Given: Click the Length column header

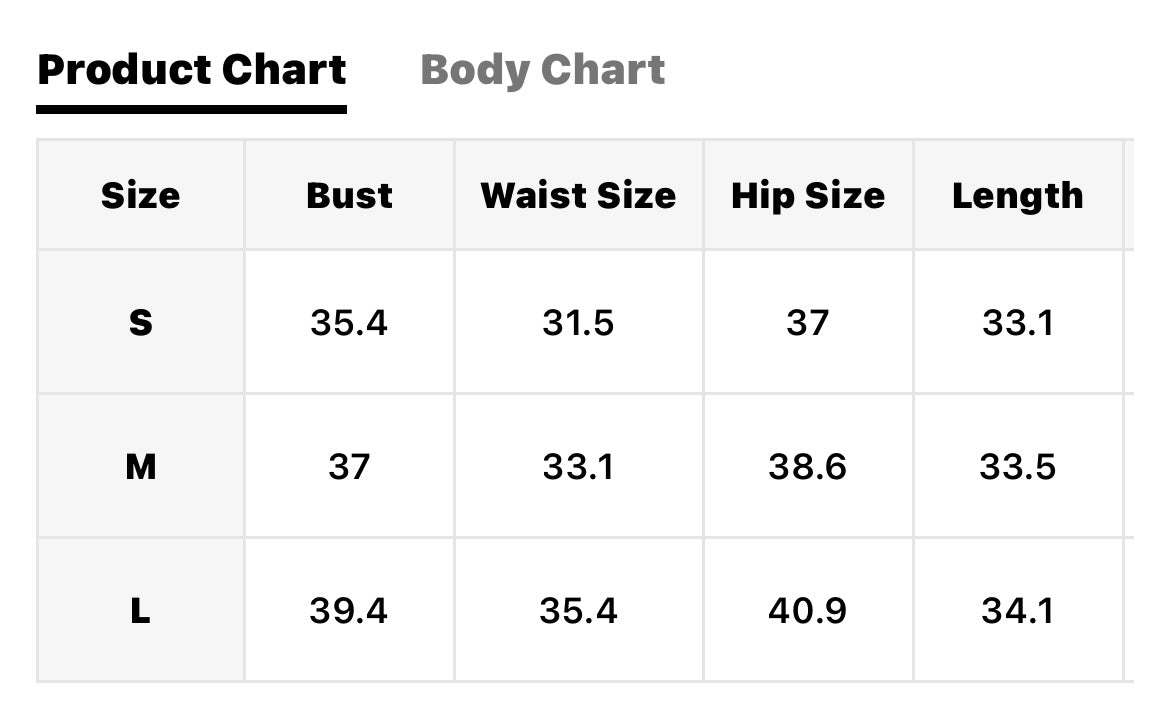Looking at the screenshot, I should point(1018,196).
